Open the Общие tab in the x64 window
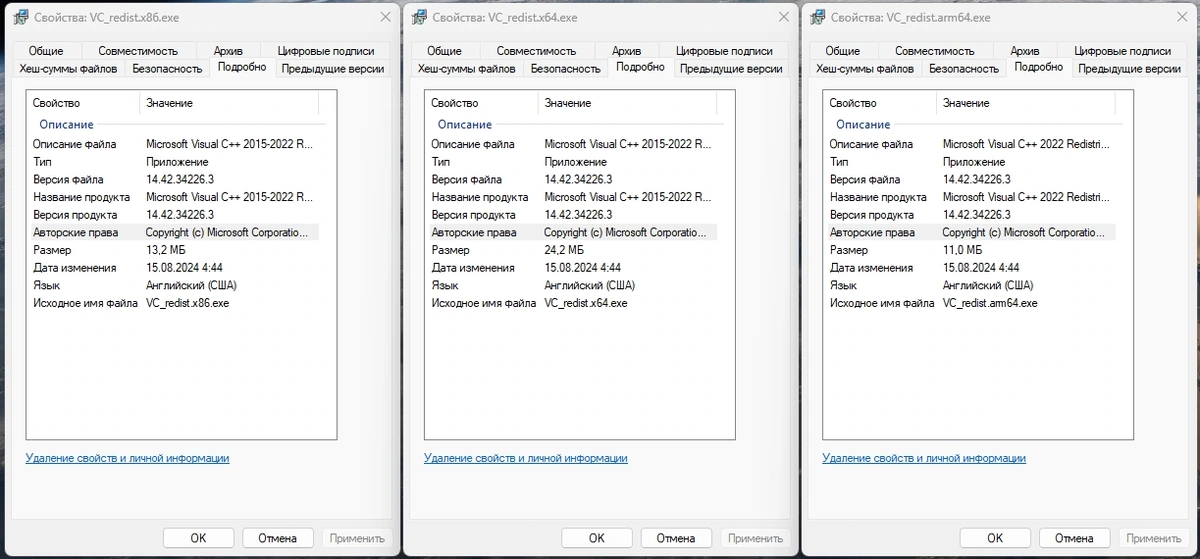 point(444,51)
